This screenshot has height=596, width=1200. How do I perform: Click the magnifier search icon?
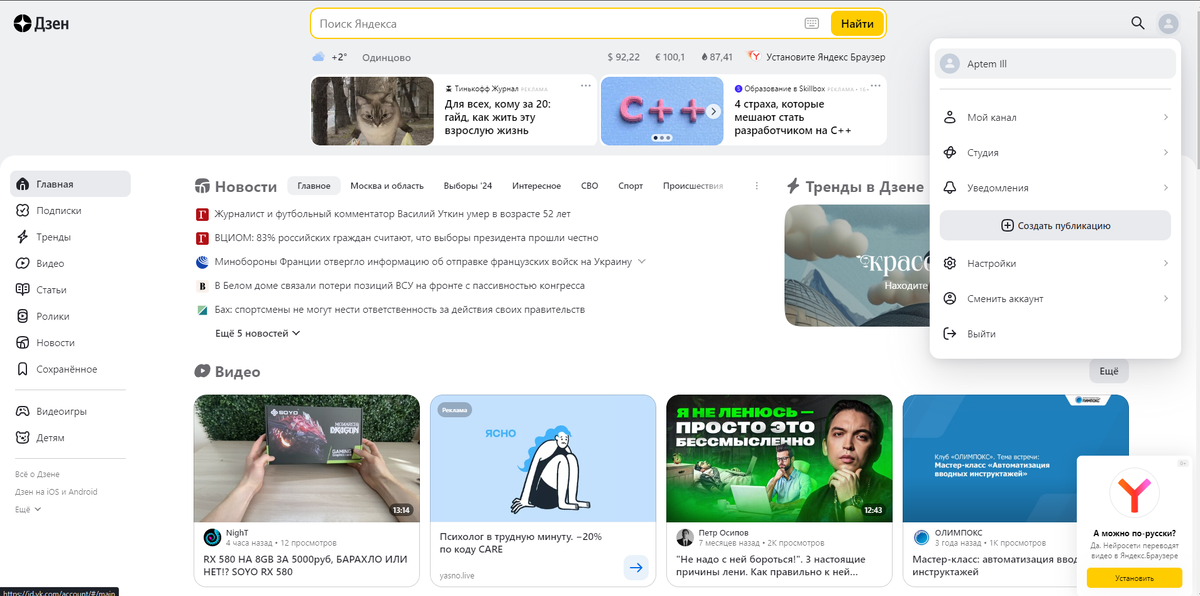point(1138,23)
